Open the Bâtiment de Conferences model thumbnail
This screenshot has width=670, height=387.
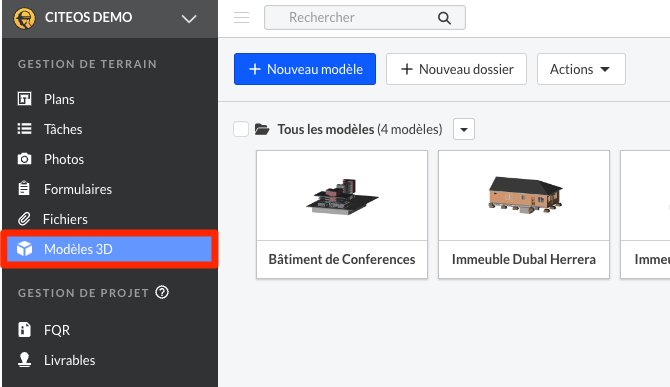tap(342, 196)
